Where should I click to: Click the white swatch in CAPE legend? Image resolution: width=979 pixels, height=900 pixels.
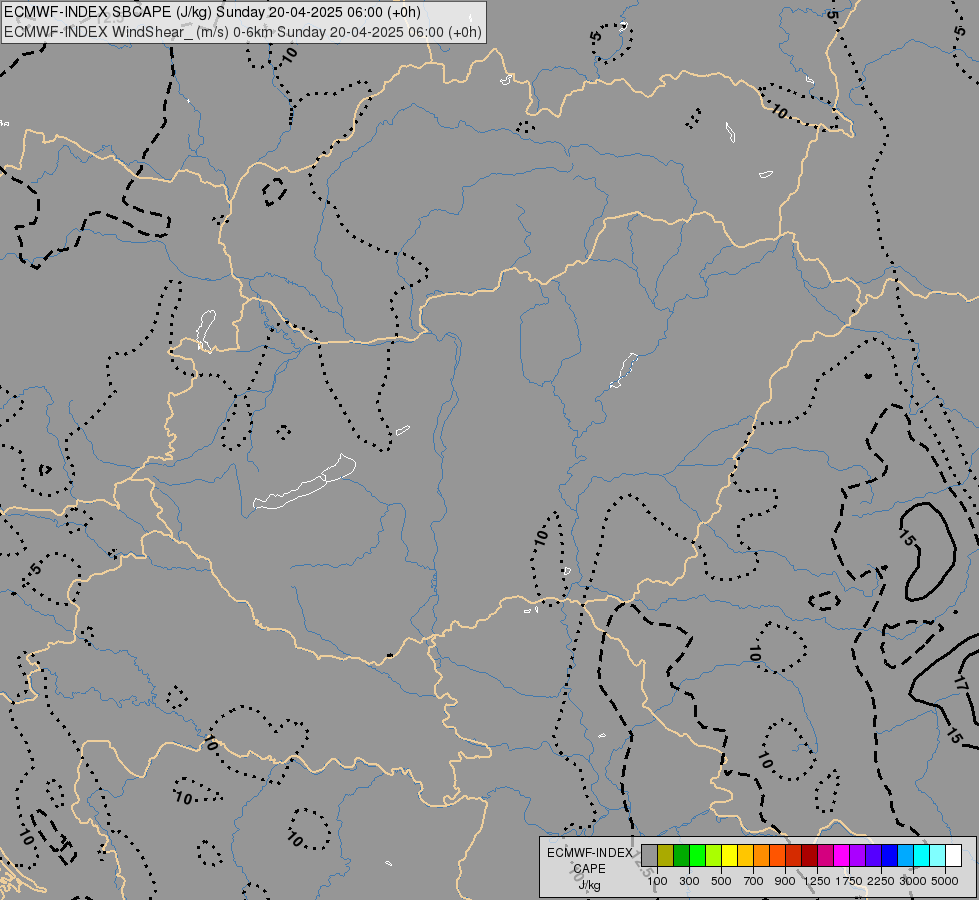click(953, 855)
